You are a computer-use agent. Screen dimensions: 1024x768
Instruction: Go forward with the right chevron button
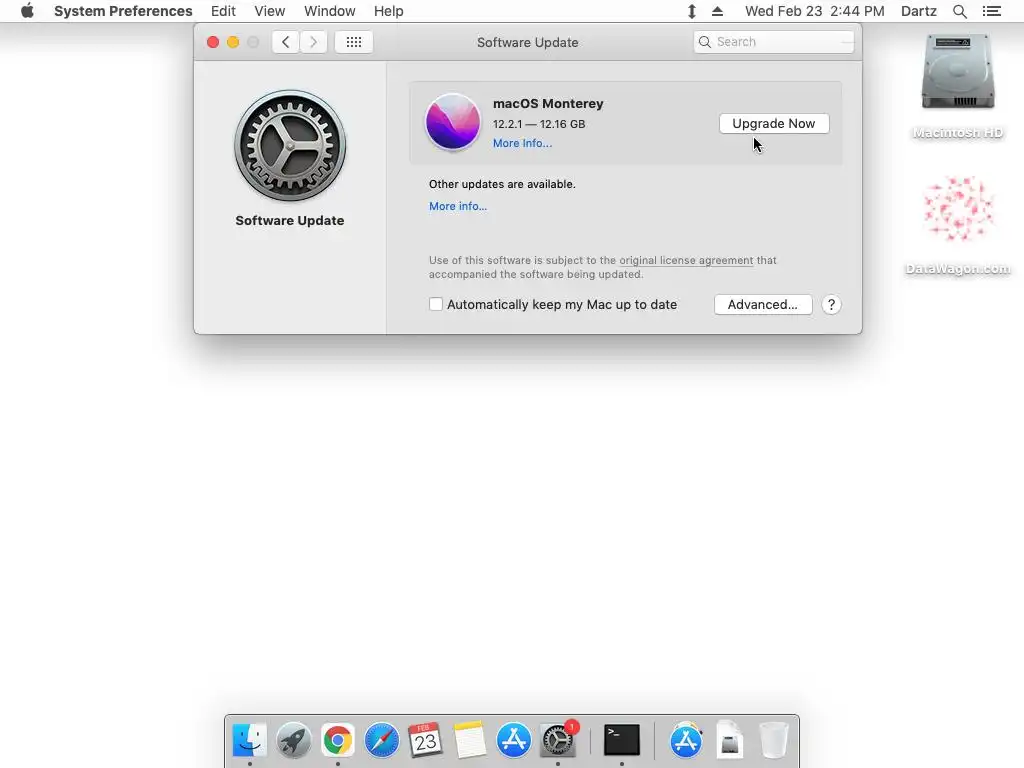click(313, 42)
